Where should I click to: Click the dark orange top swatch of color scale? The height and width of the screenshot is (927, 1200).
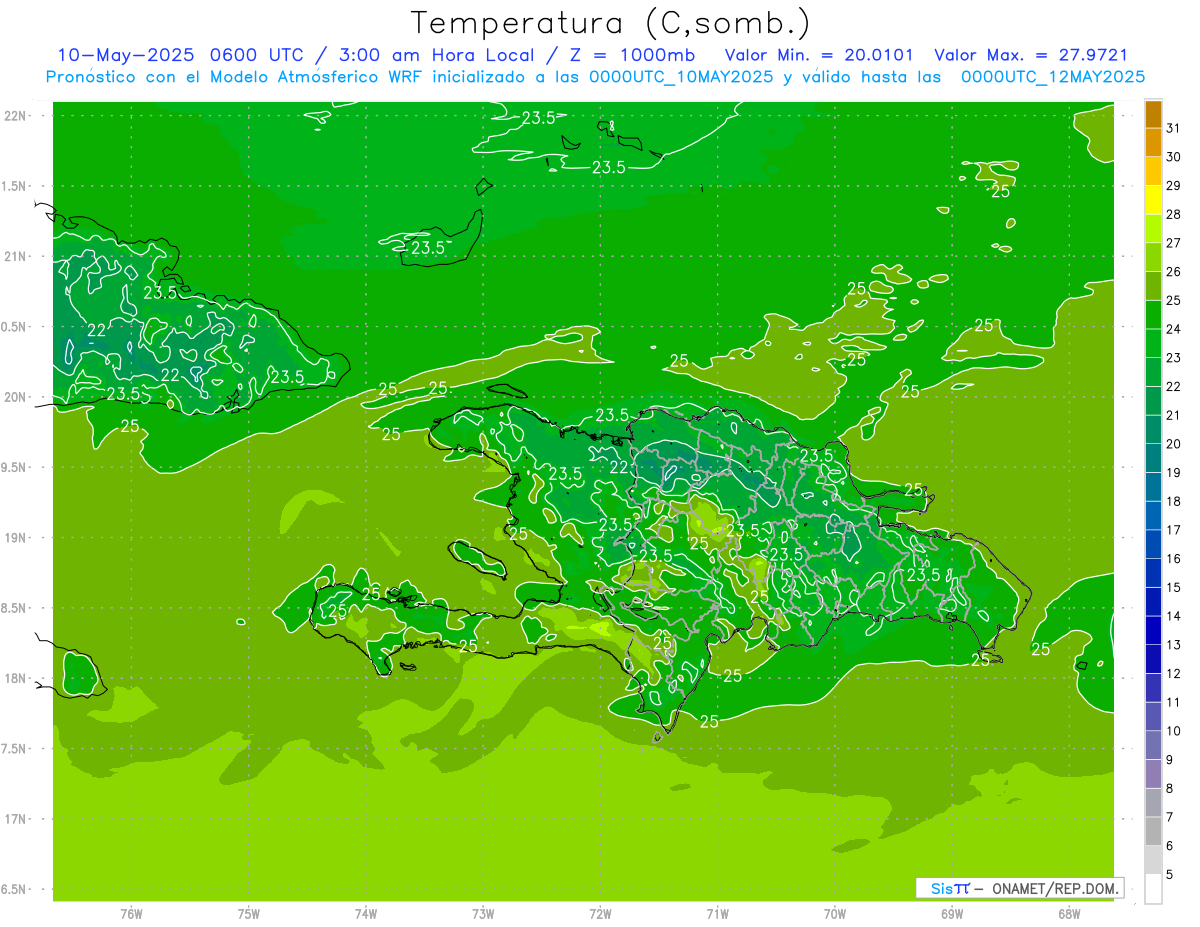(1153, 114)
